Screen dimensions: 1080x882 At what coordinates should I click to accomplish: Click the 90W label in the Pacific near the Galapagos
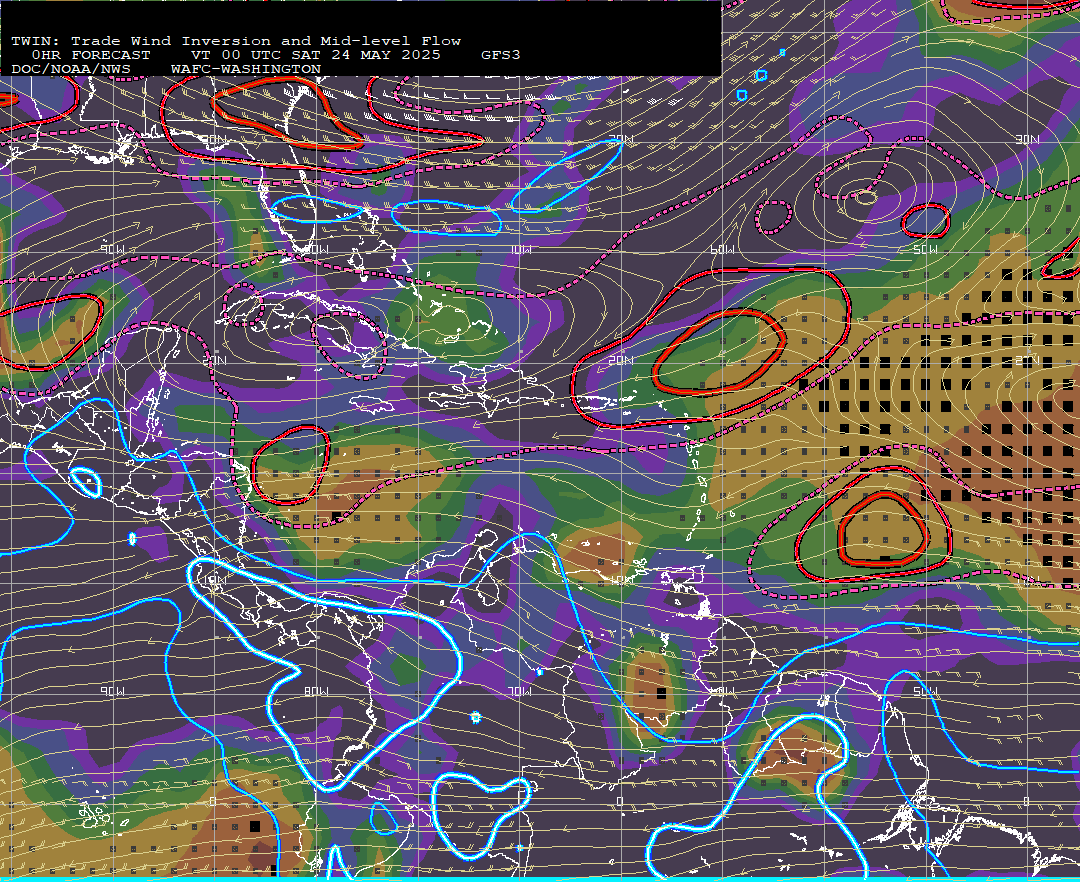tap(113, 691)
